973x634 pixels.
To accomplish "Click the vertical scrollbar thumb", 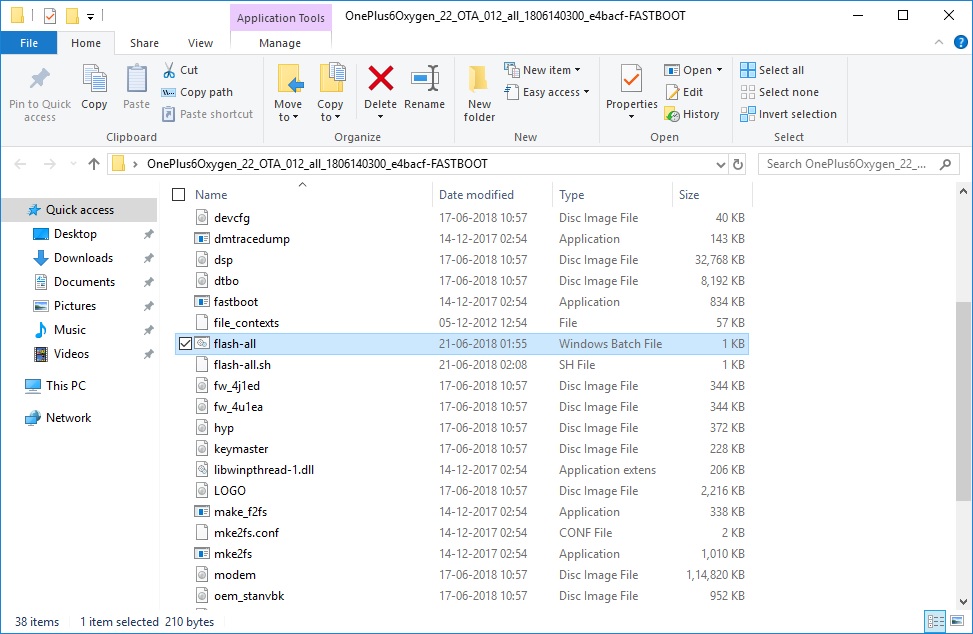I will pyautogui.click(x=963, y=401).
